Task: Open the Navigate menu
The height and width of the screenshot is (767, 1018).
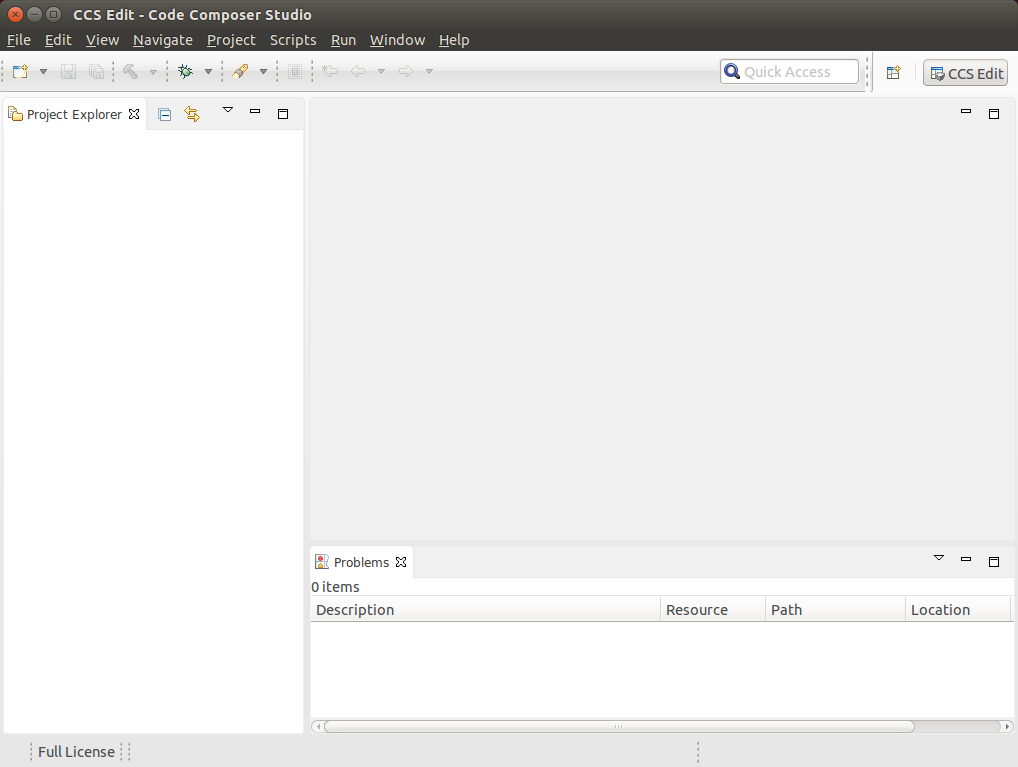Action: 163,40
